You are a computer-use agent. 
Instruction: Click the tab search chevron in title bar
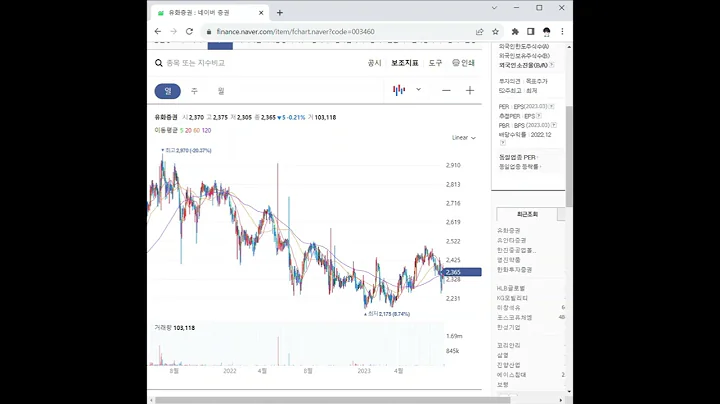[494, 8]
